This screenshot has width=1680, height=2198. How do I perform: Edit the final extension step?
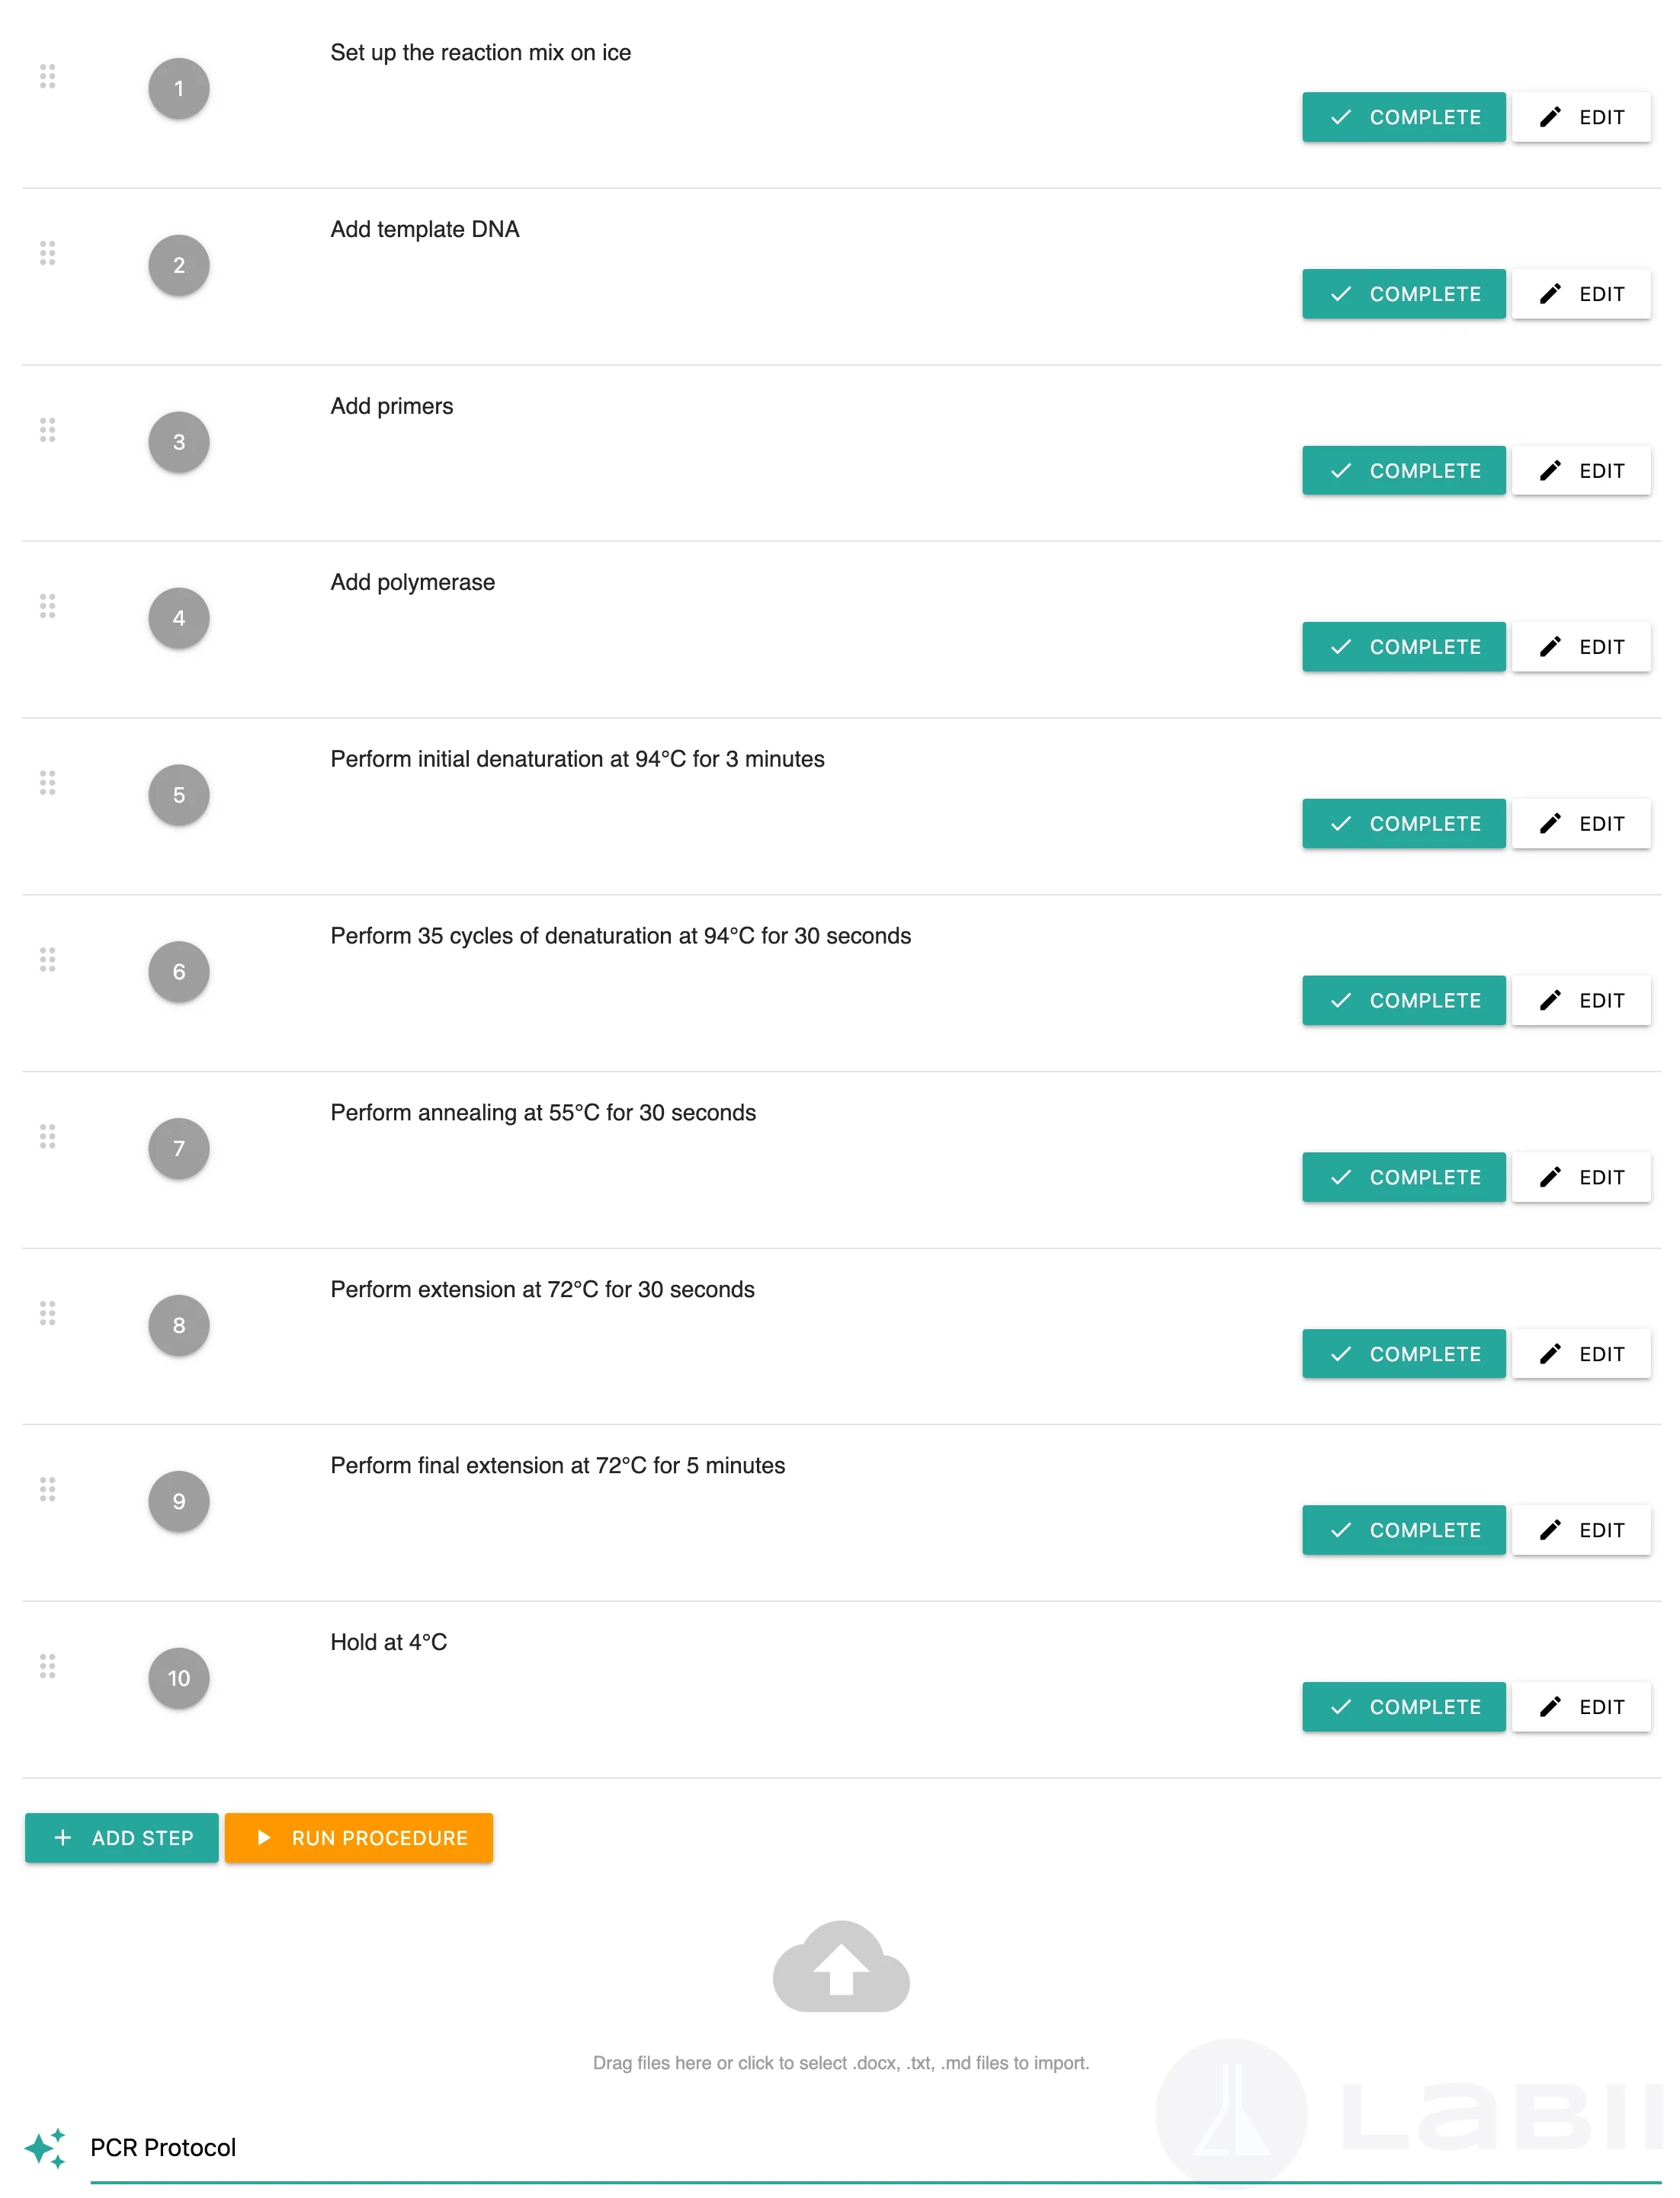click(x=1581, y=1530)
